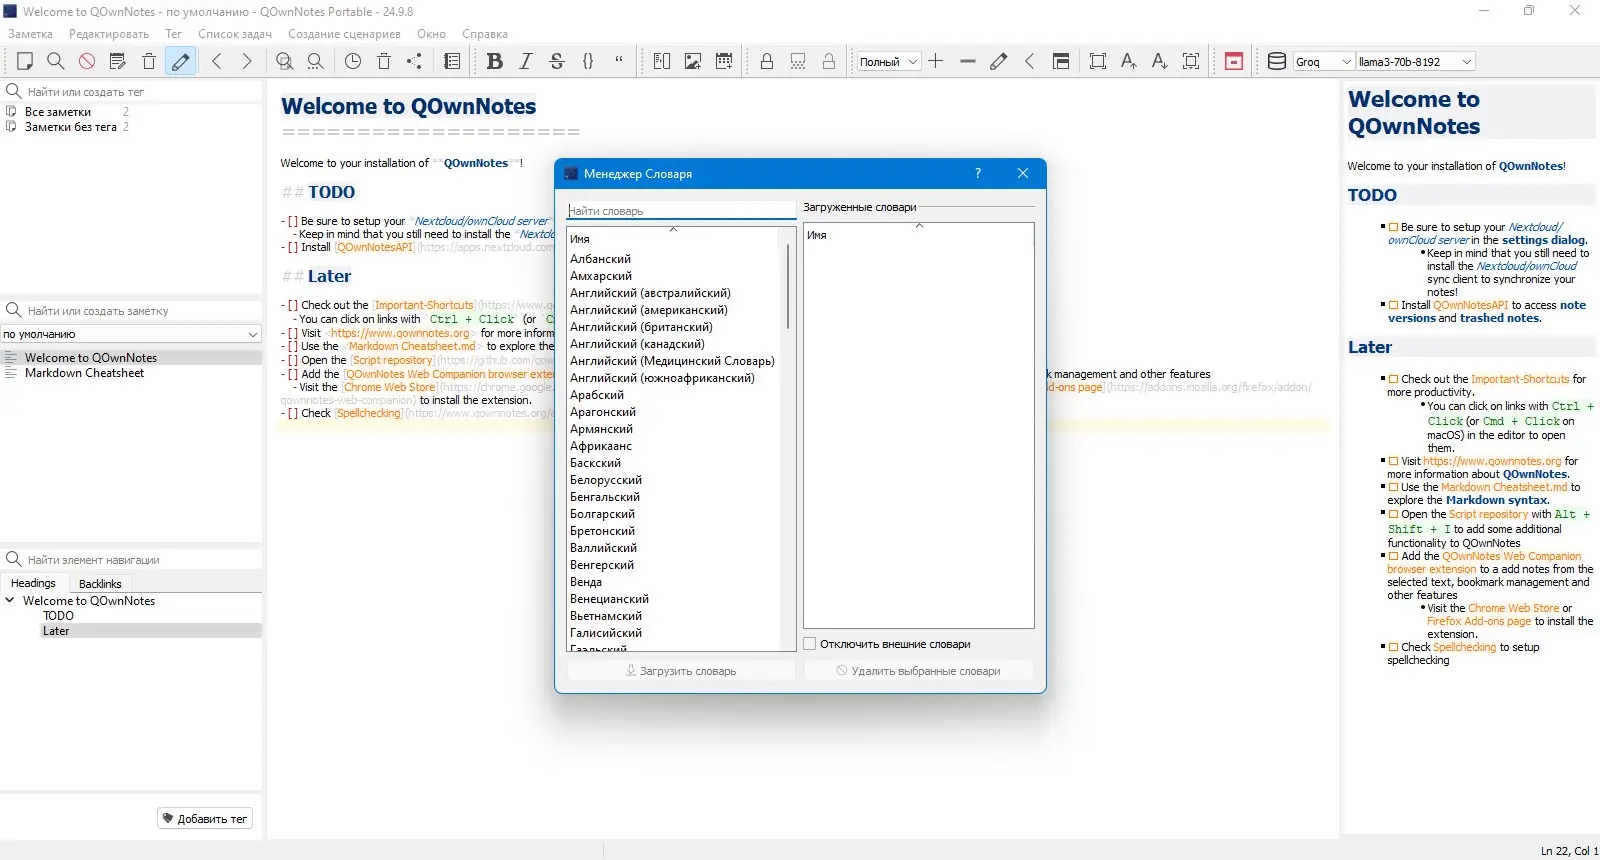Click the dialog help question mark button
The image size is (1600, 860).
[978, 173]
